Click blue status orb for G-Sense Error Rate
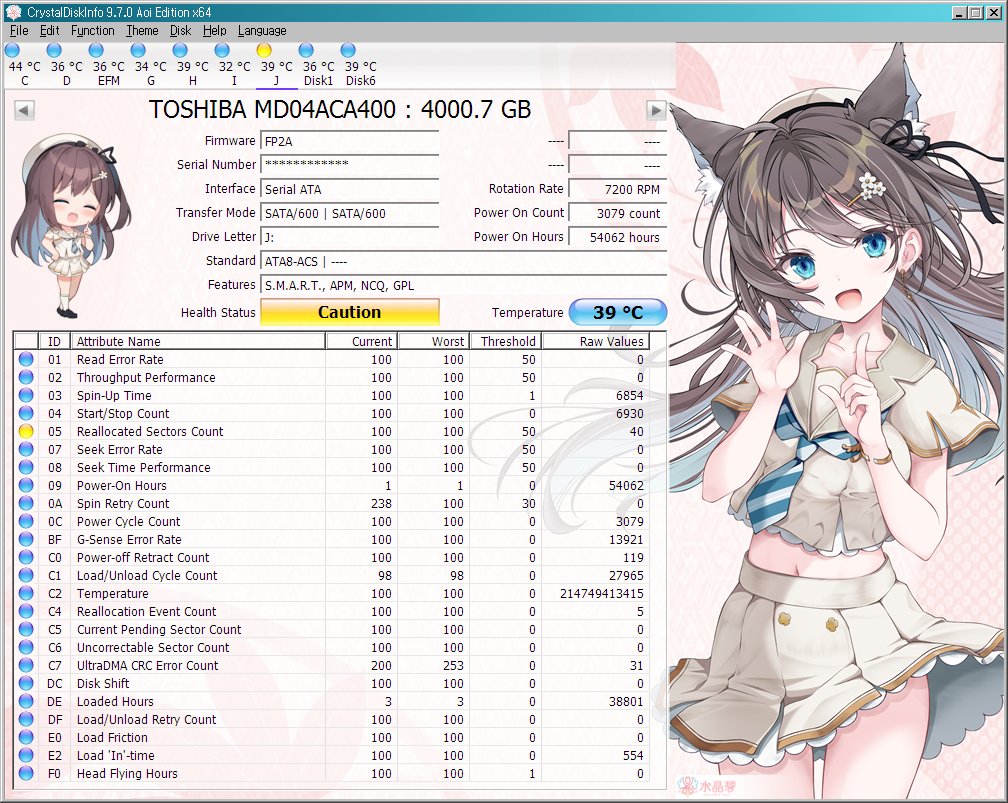 [x=26, y=539]
